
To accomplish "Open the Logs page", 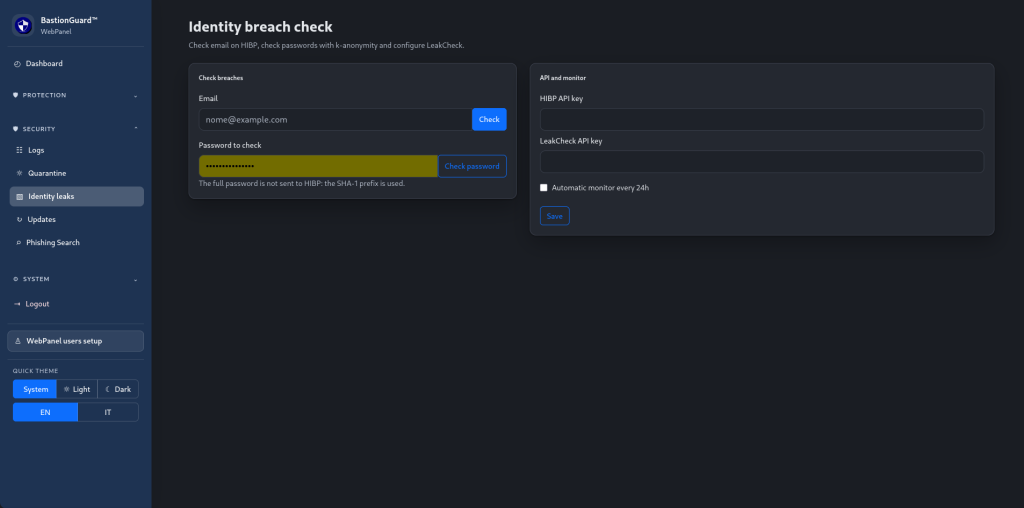I will (76, 150).
